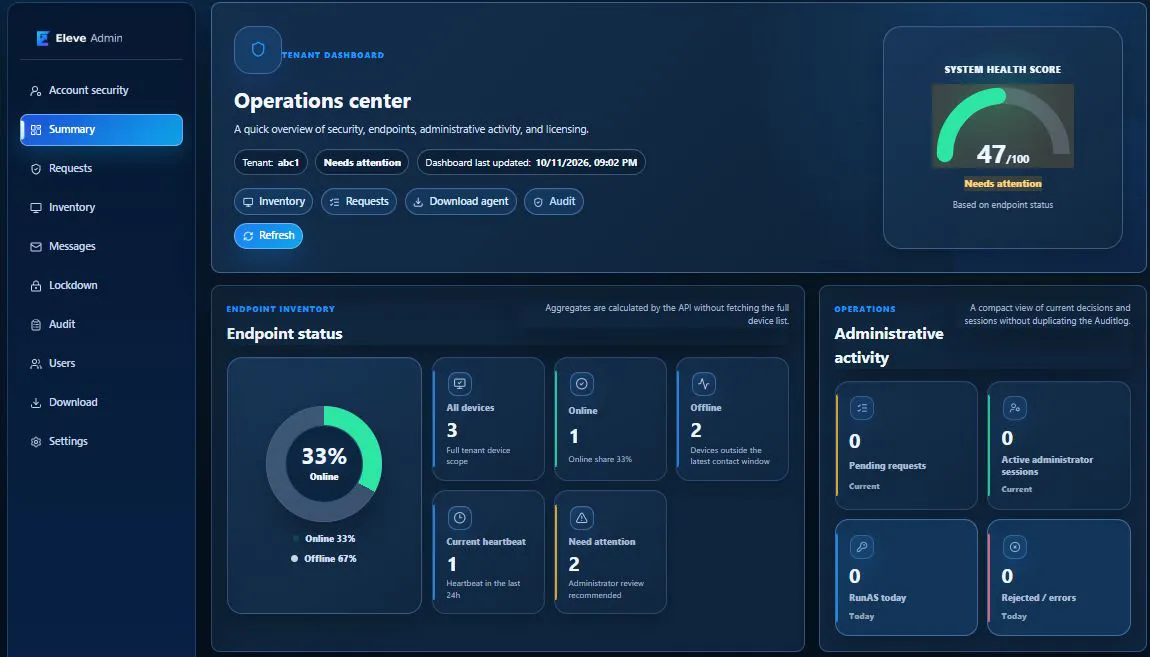This screenshot has width=1150, height=657.
Task: Click the Audit quick-action button
Action: point(554,202)
